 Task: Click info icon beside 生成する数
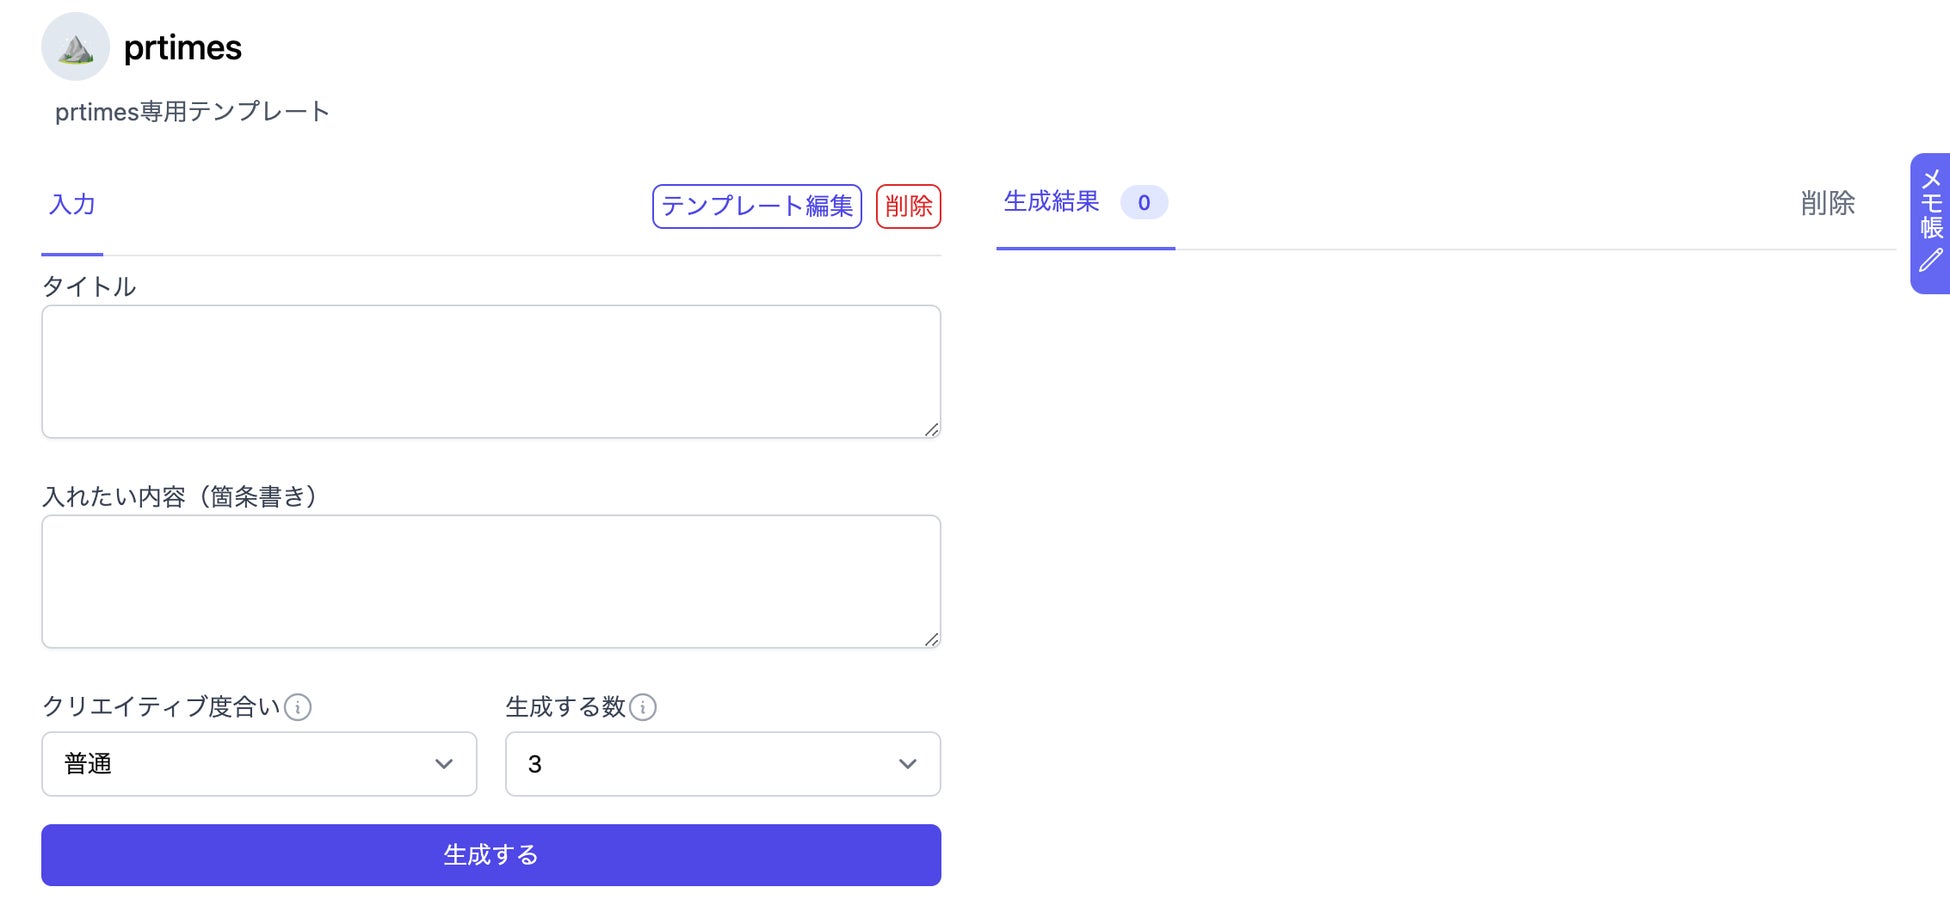(643, 708)
